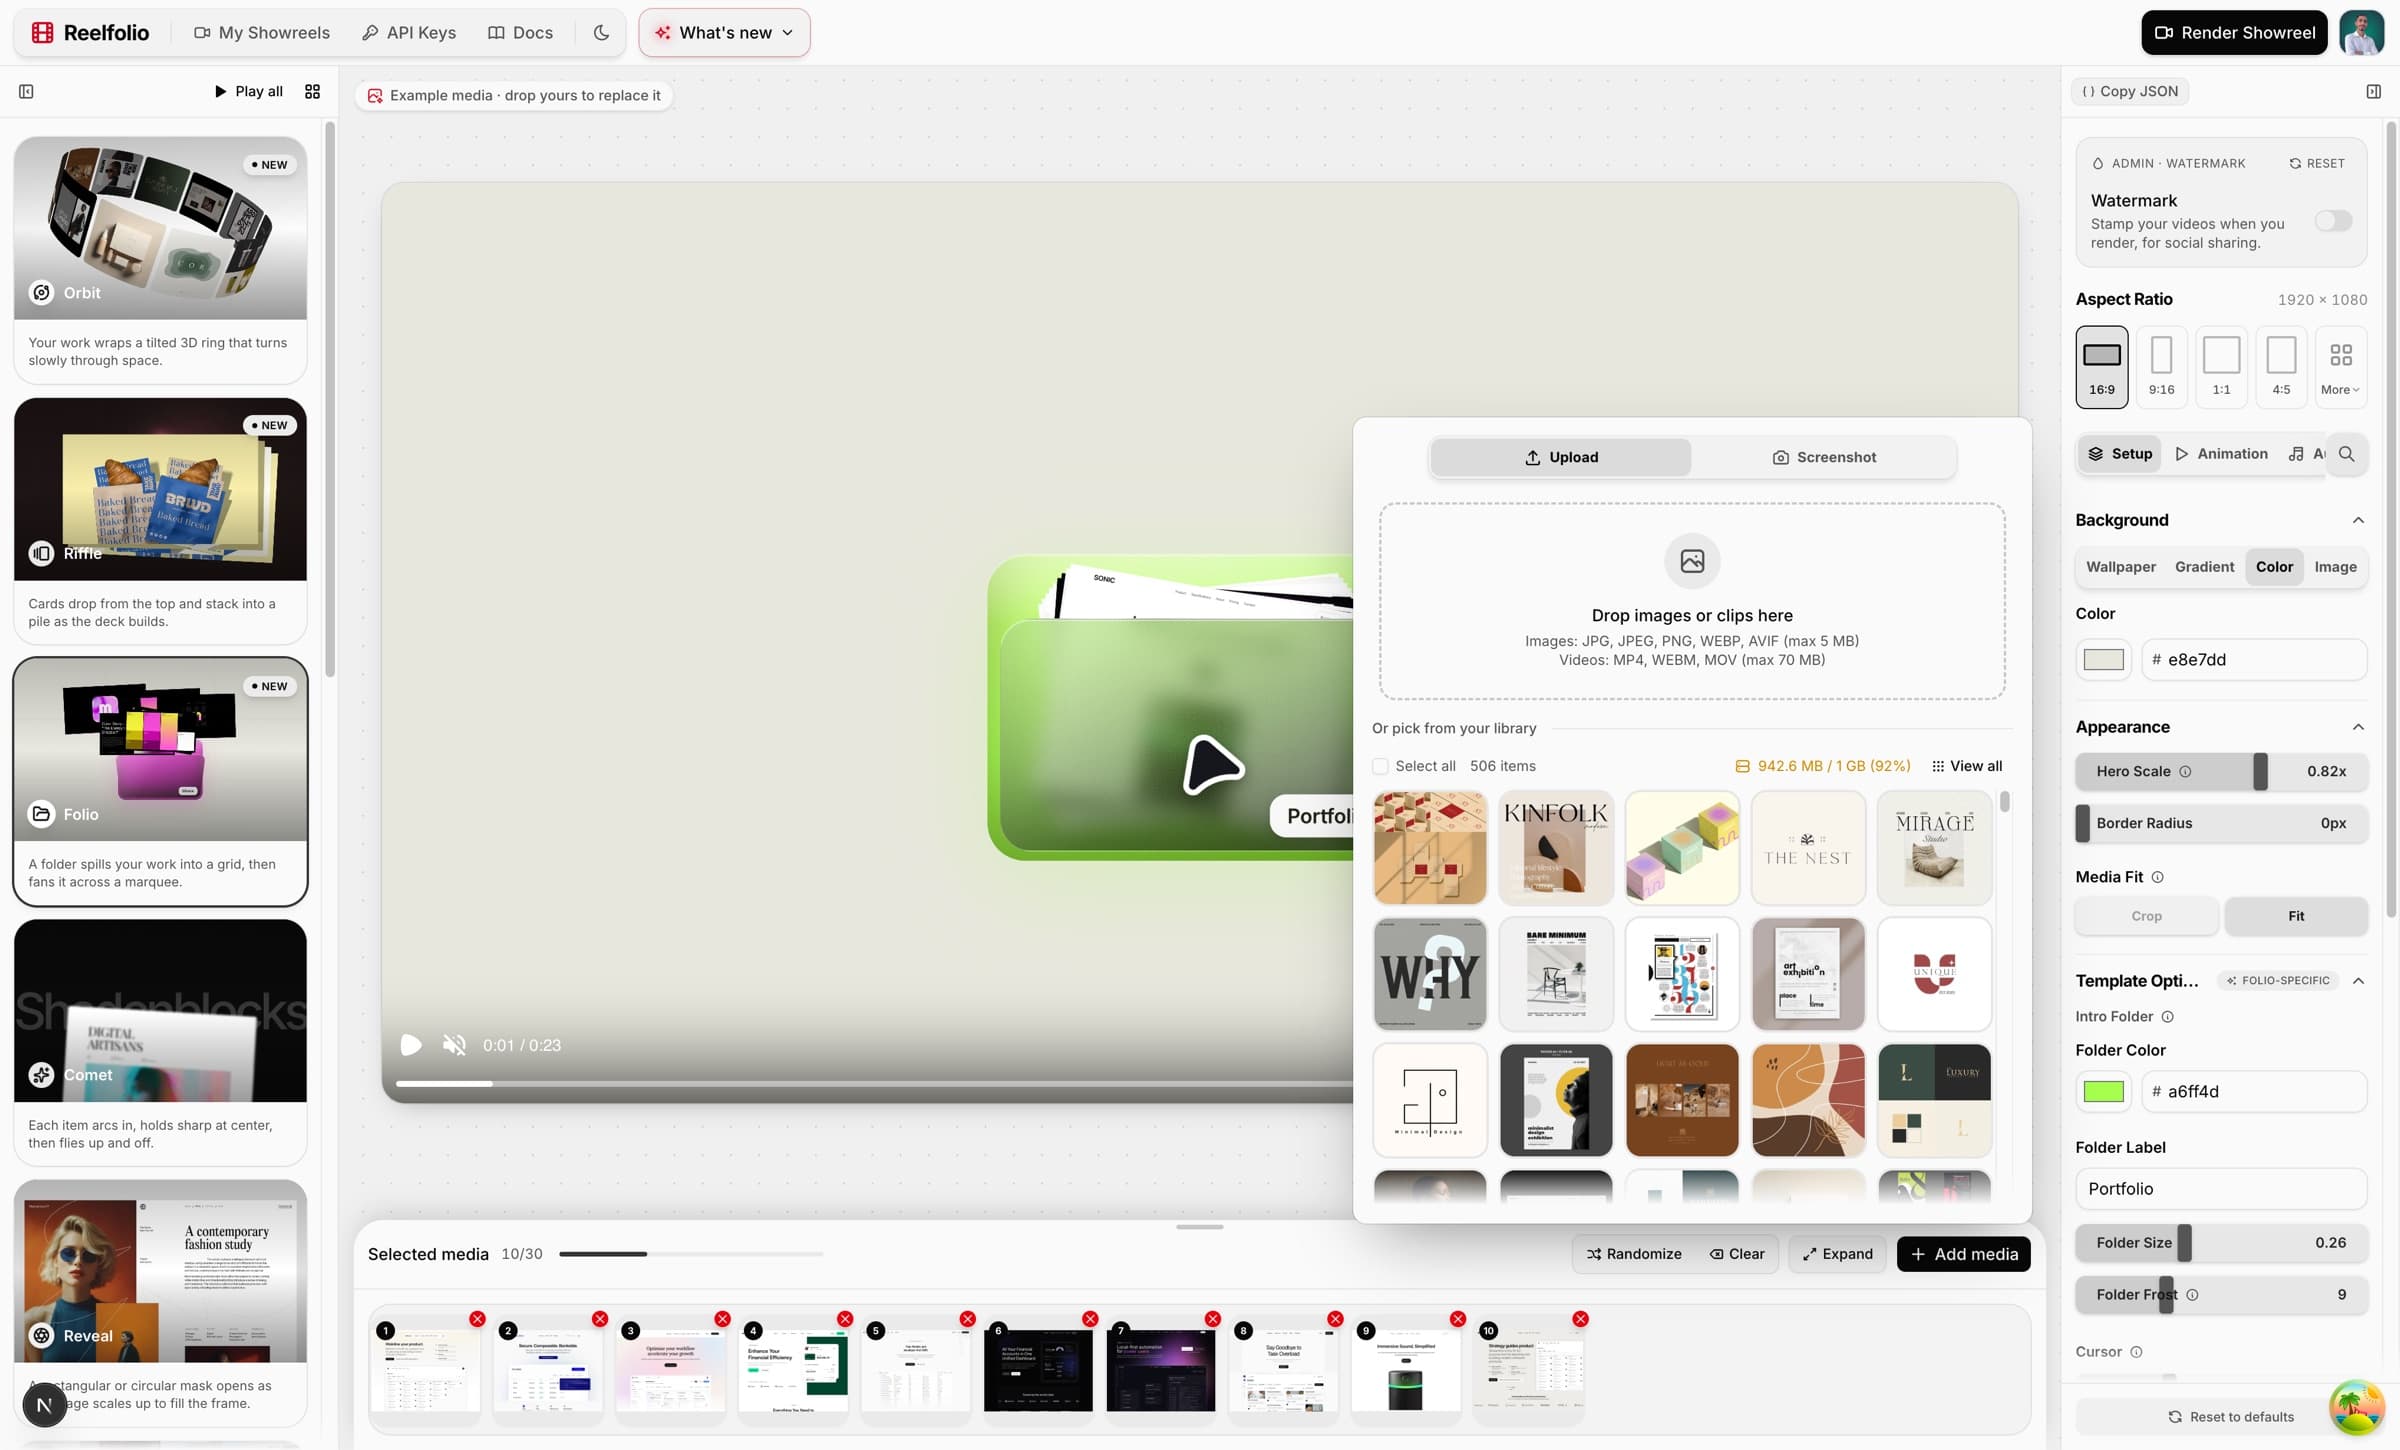The image size is (2400, 1450).
Task: Click Add media button
Action: [1963, 1254]
